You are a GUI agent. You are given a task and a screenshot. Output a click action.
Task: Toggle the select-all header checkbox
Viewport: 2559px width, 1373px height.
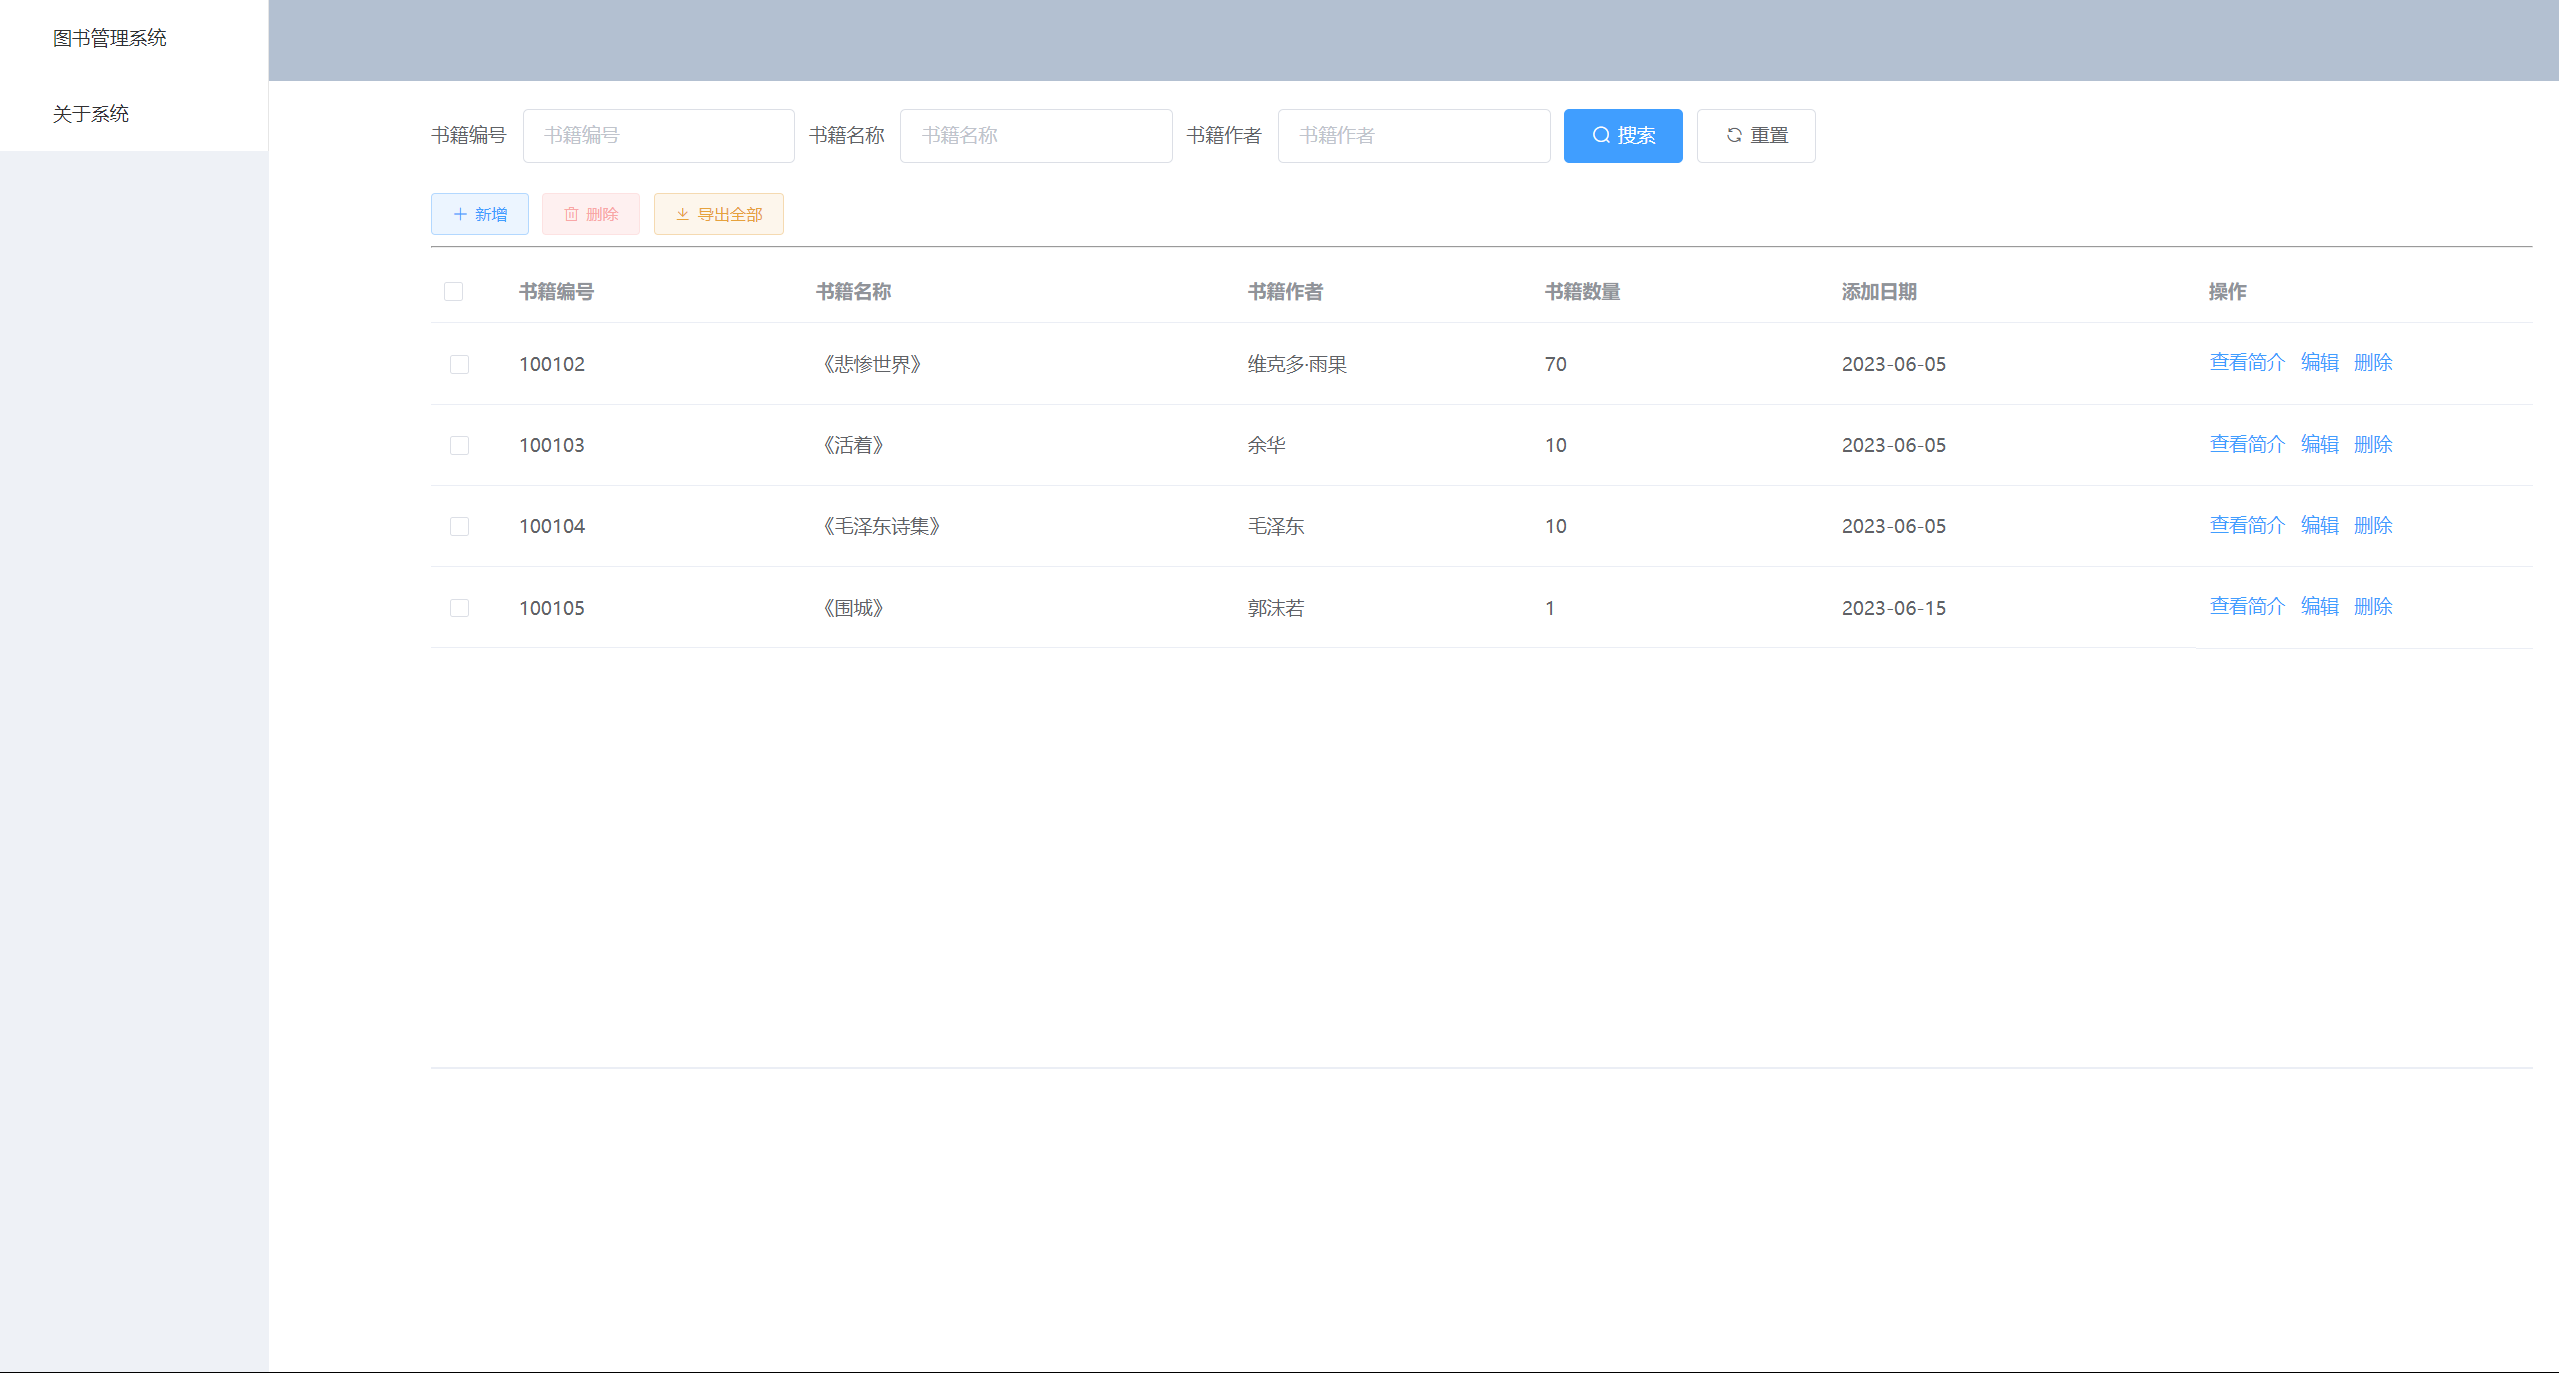pos(453,291)
